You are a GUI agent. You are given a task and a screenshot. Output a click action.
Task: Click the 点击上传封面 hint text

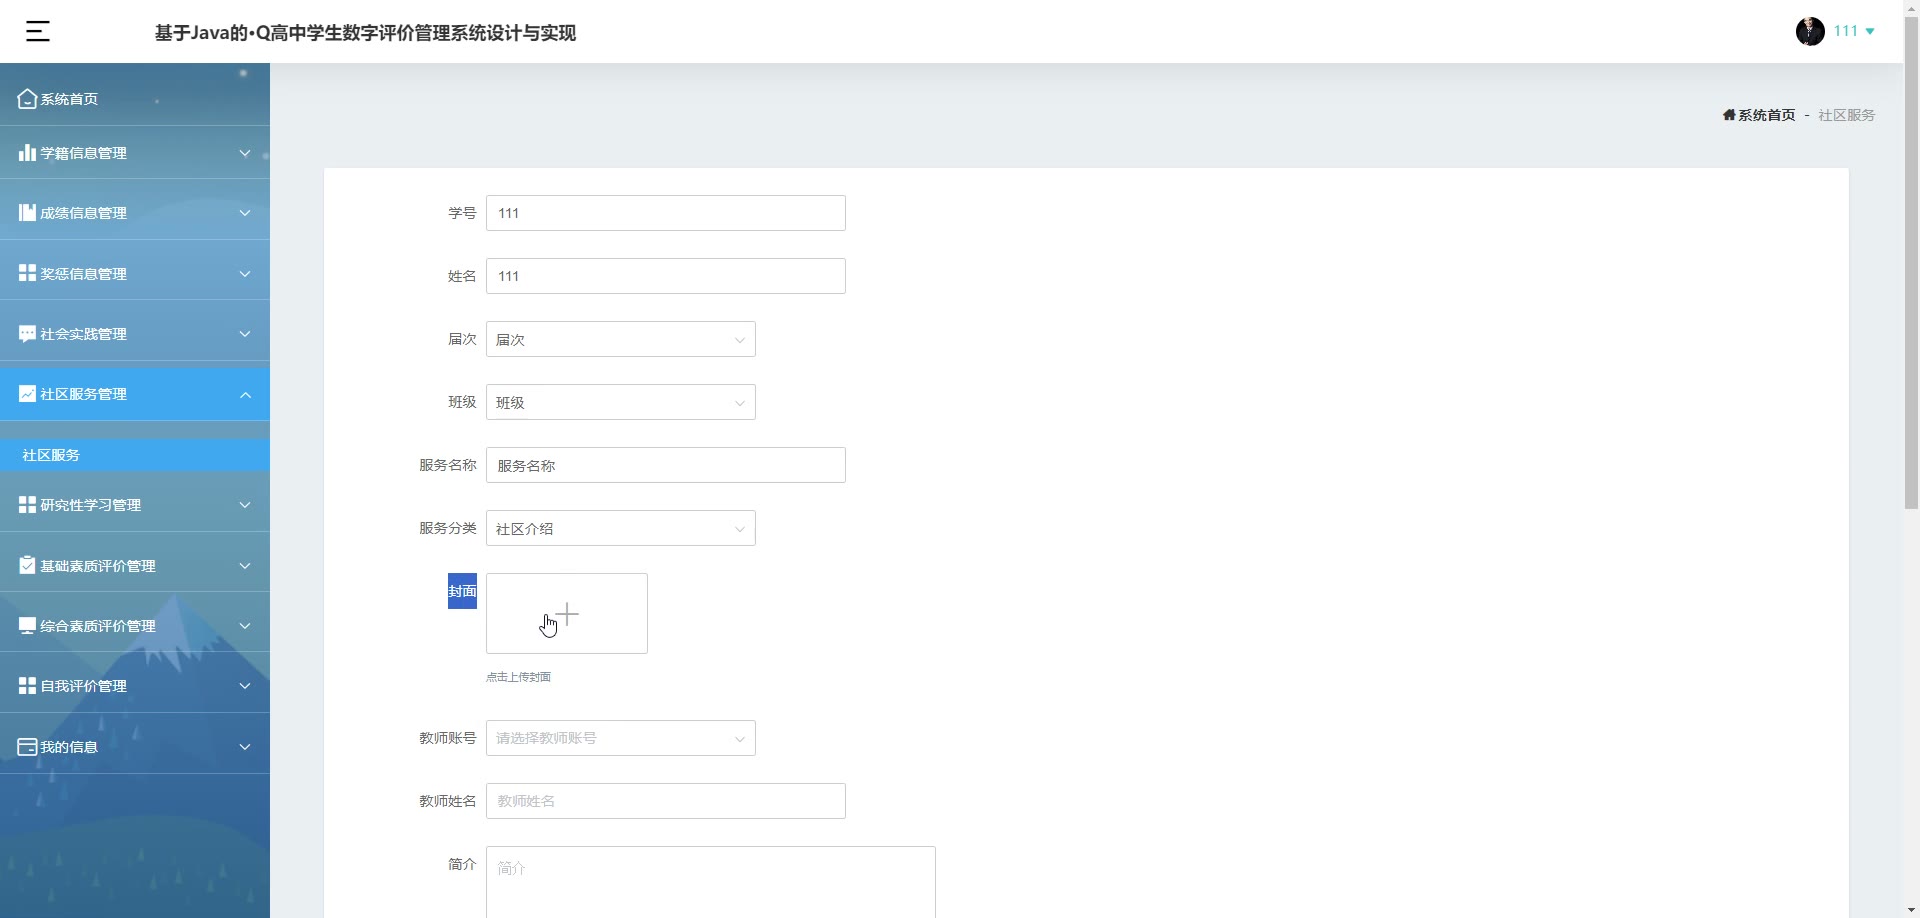[x=518, y=677]
